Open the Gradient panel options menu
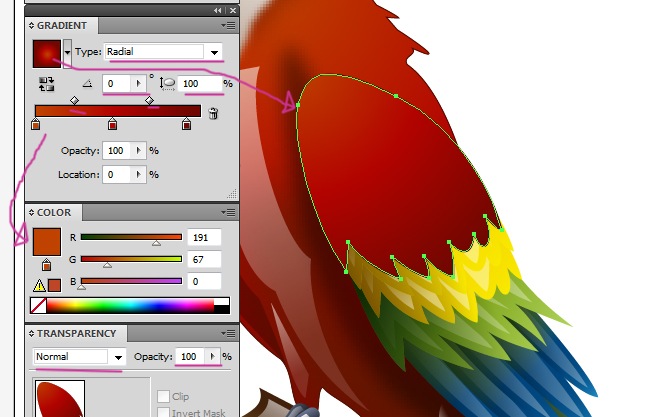 pos(231,24)
